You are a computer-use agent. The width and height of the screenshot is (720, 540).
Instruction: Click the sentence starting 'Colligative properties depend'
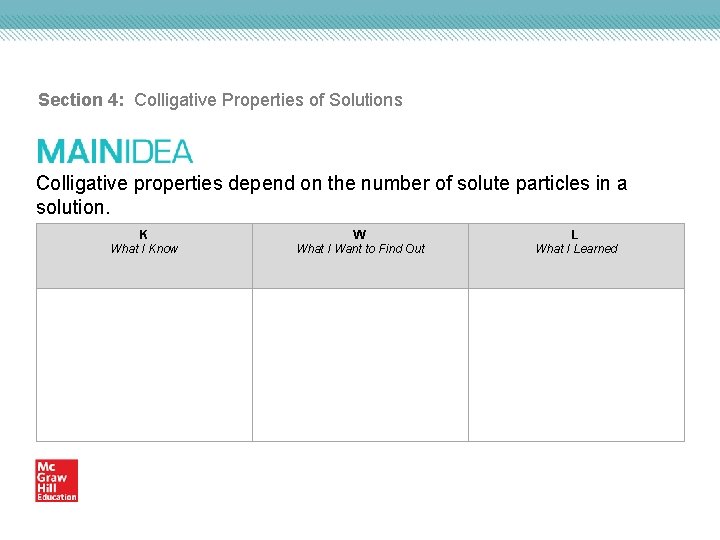(331, 184)
